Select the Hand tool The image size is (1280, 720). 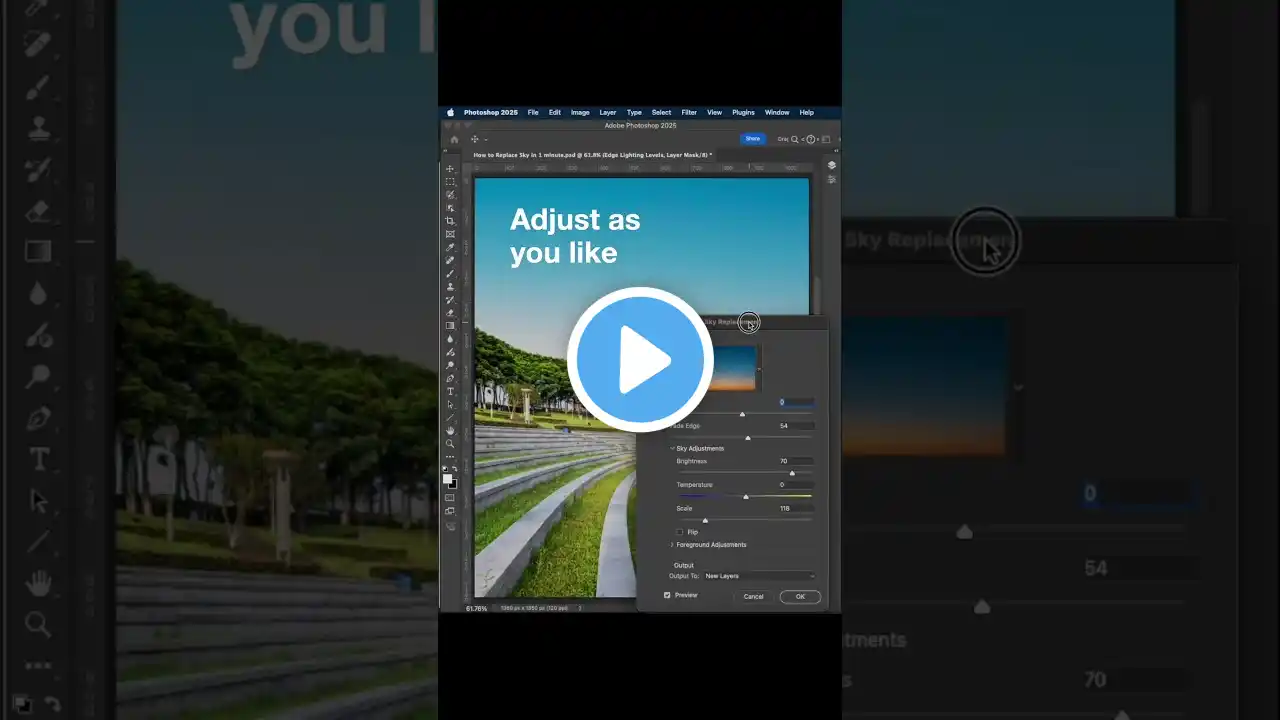tap(450, 430)
